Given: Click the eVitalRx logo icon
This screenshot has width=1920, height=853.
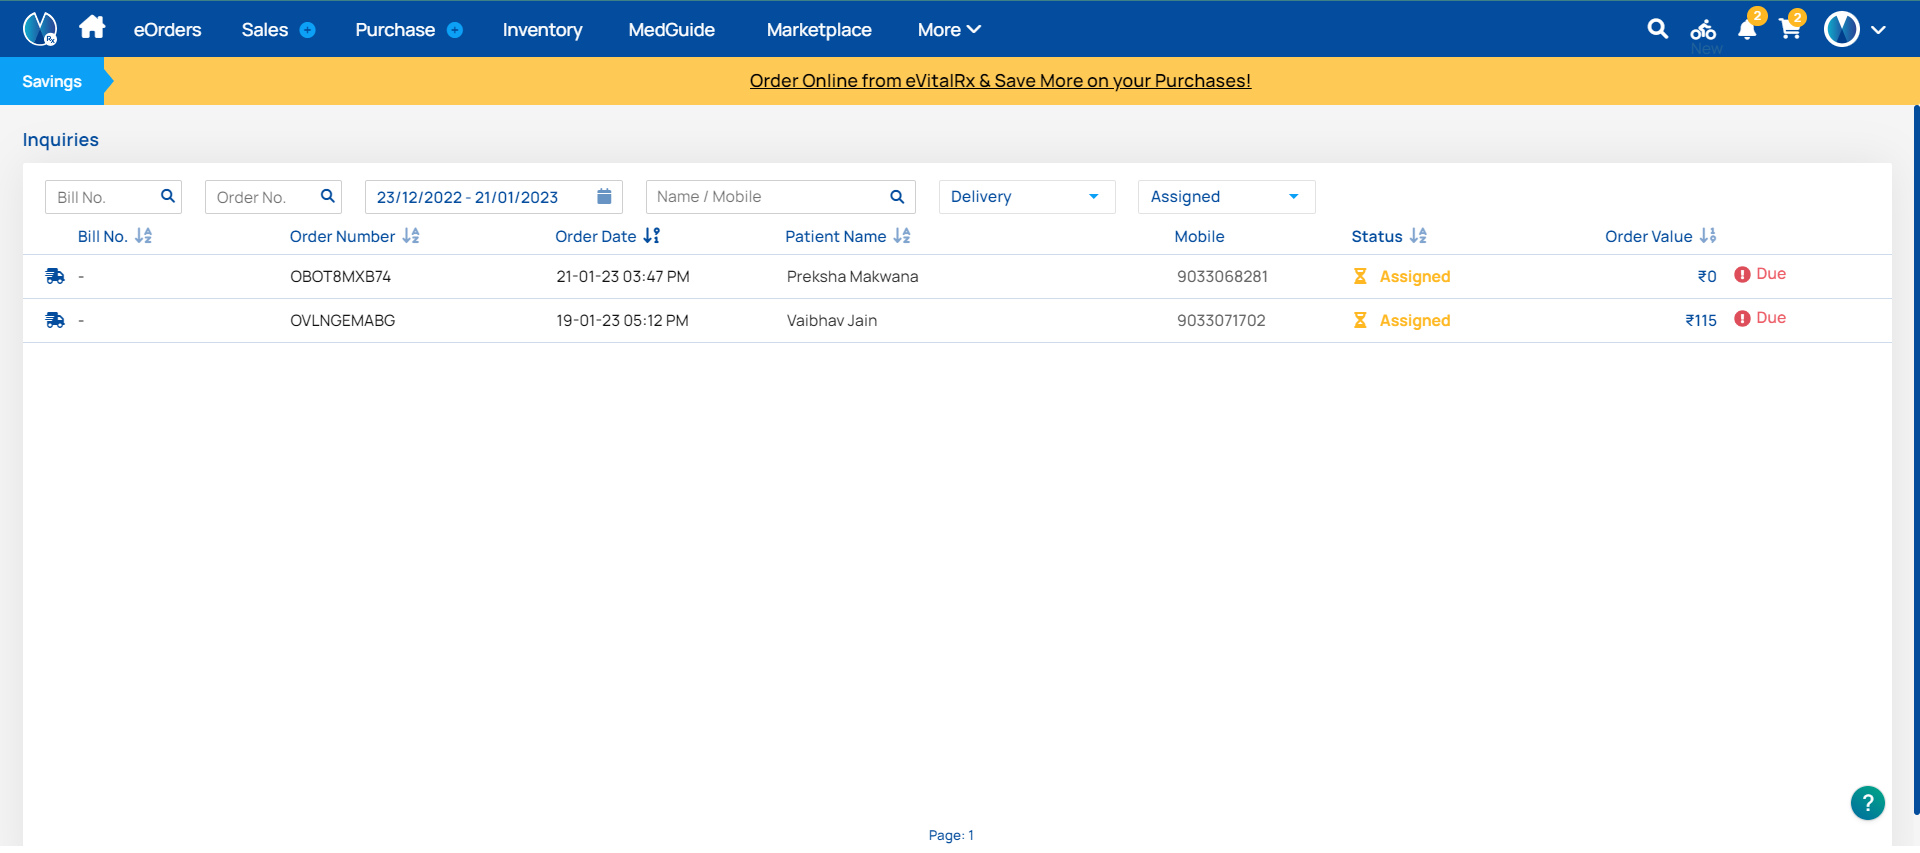Looking at the screenshot, I should click(40, 29).
